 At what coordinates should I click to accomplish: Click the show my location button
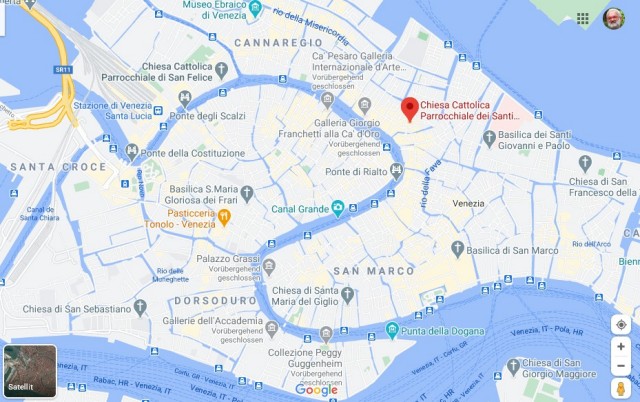click(621, 325)
